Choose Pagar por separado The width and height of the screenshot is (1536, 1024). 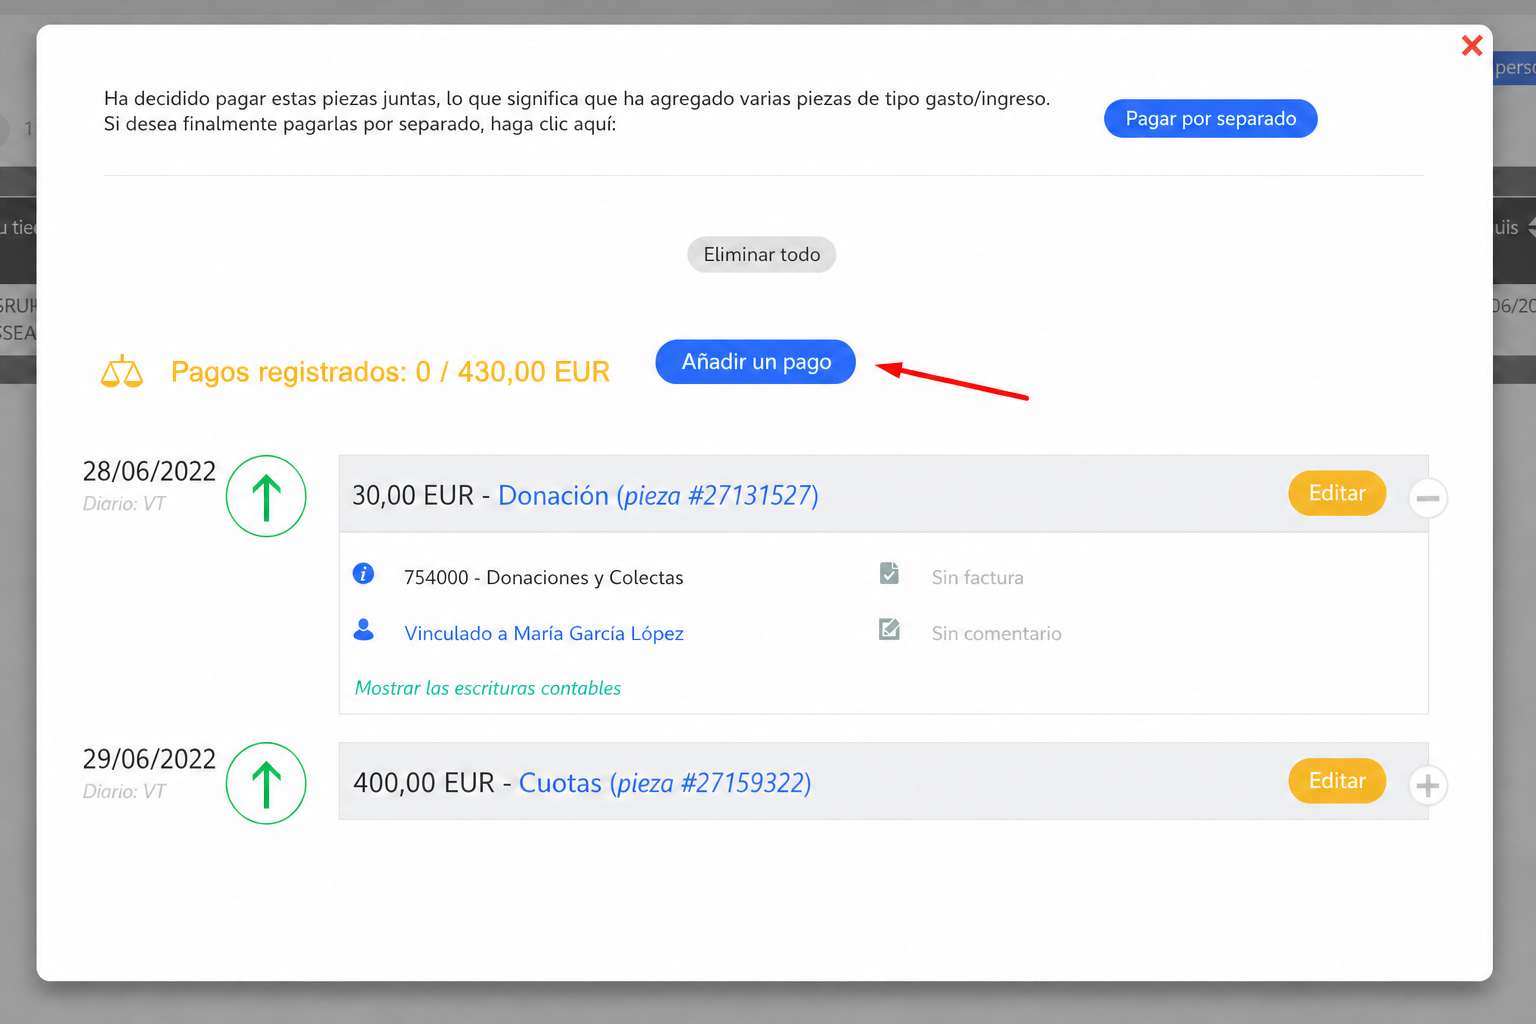point(1211,119)
